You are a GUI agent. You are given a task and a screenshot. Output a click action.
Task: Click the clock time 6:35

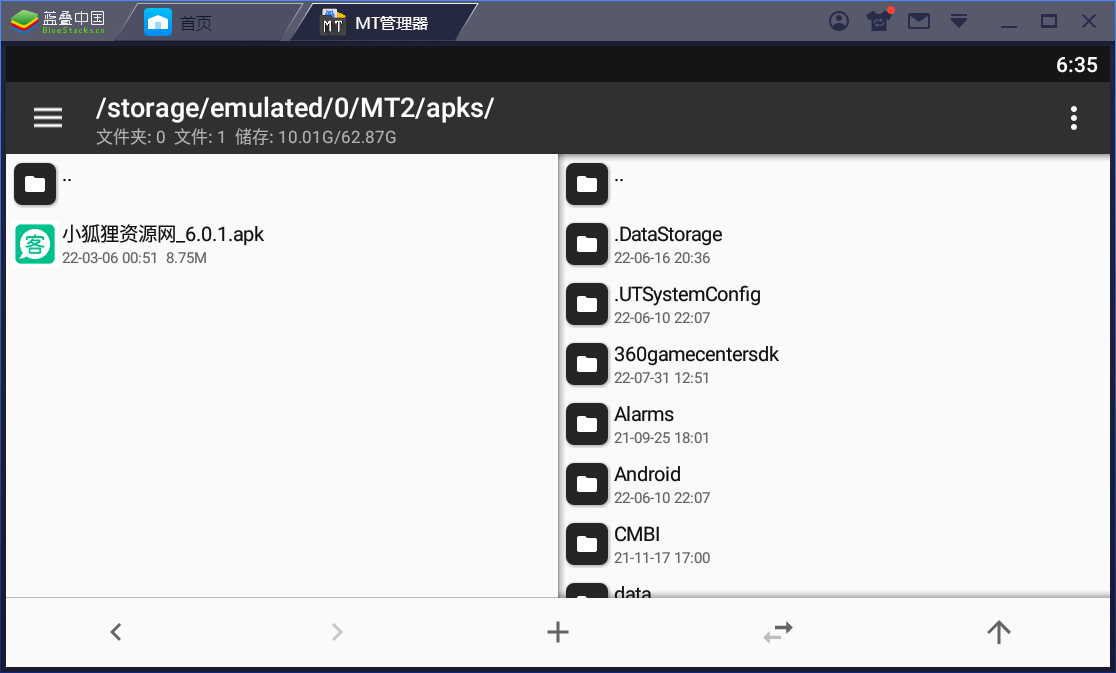coord(1077,65)
